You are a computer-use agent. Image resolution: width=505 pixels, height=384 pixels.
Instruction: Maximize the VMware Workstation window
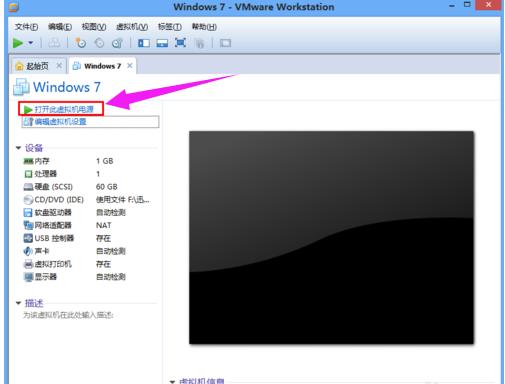coord(467,5)
